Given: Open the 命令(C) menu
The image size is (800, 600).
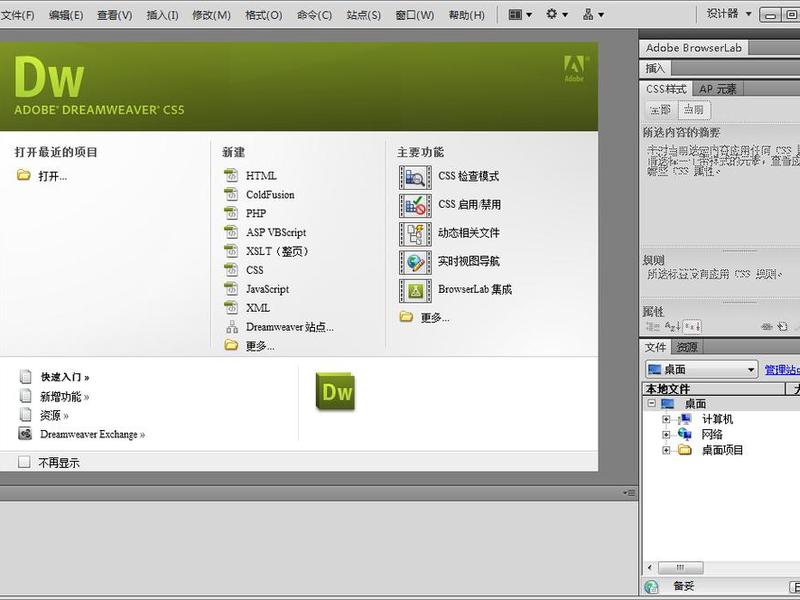Looking at the screenshot, I should 314,15.
